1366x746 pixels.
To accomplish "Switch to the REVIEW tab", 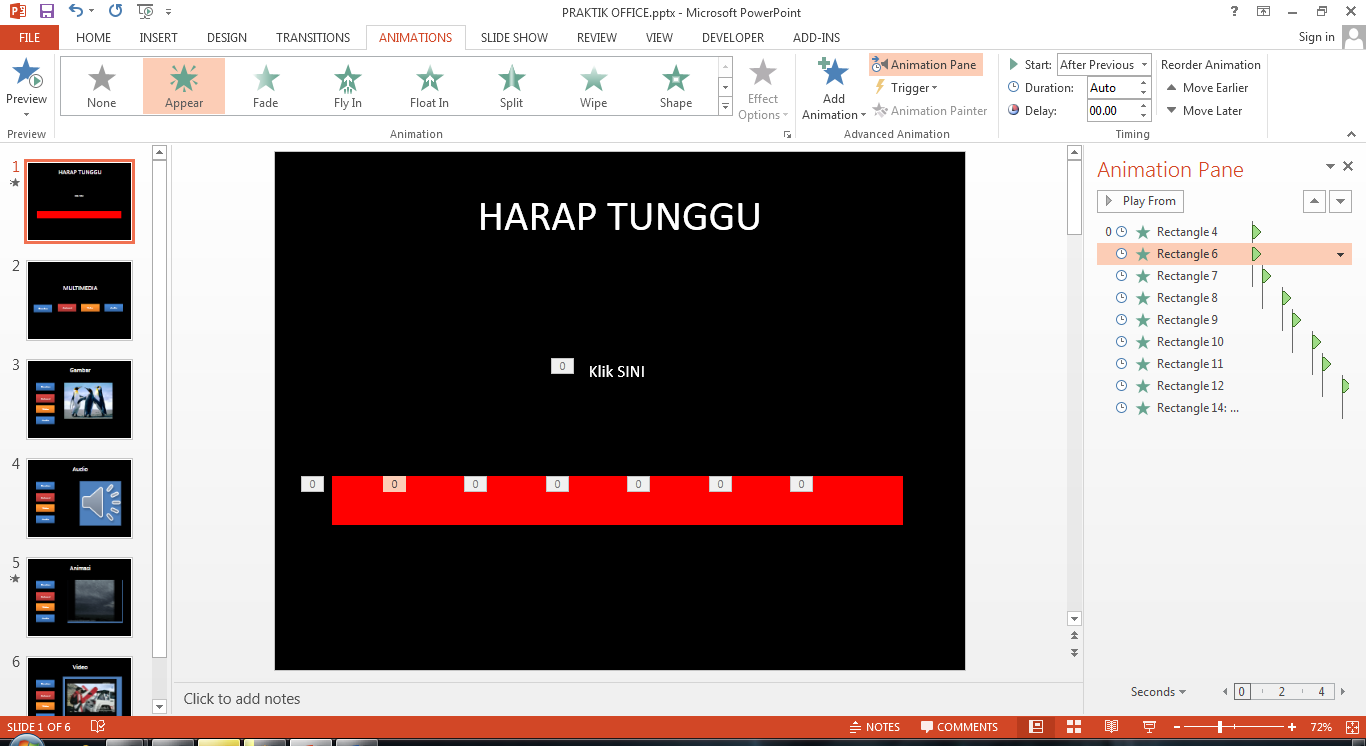I will [x=597, y=38].
